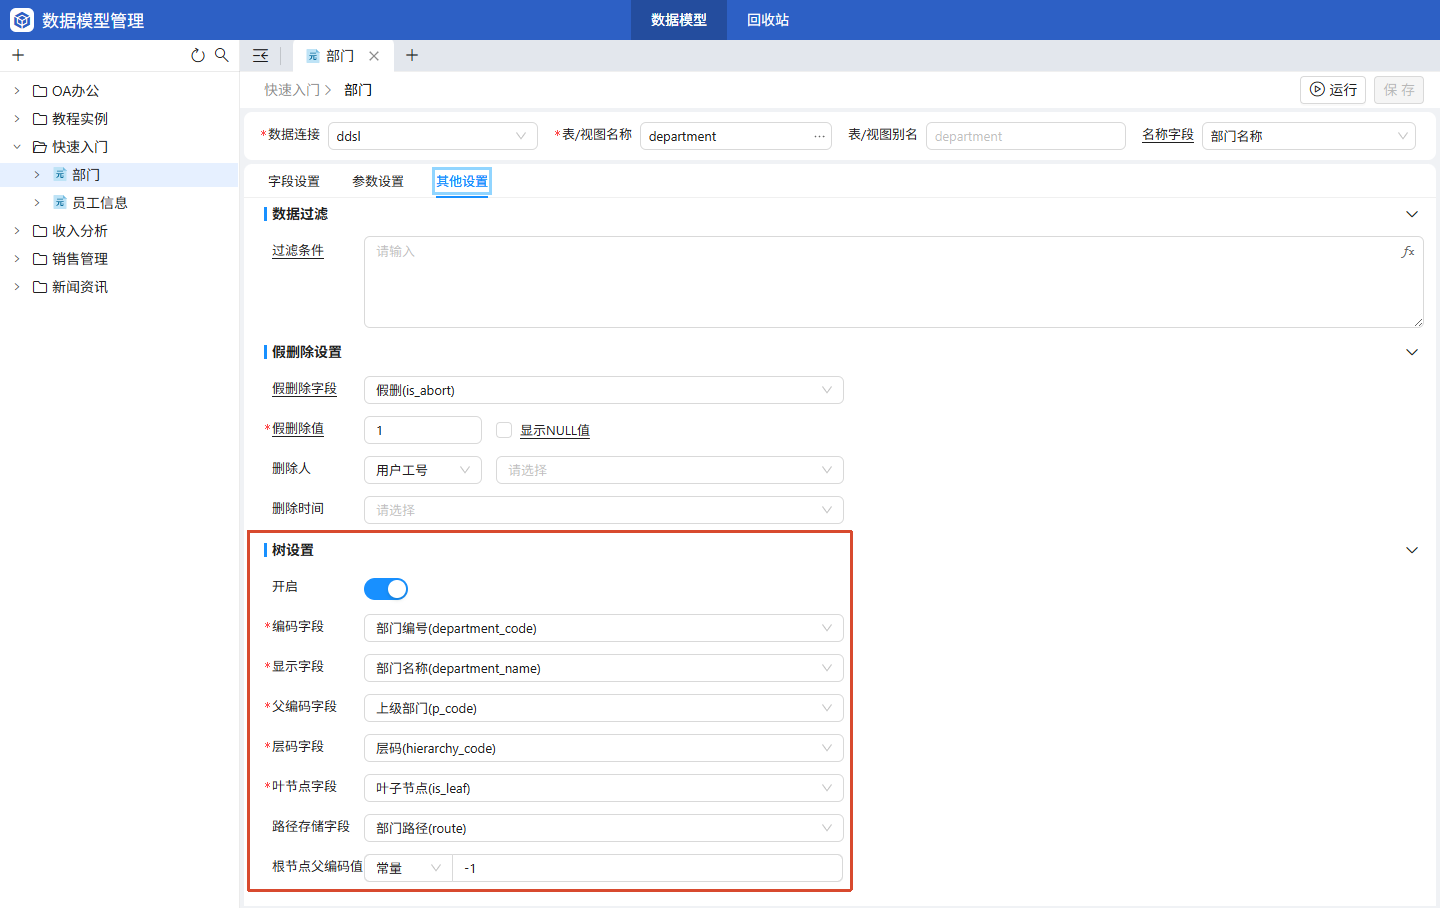The height and width of the screenshot is (908, 1440).
Task: Open the 层码字段 dropdown
Action: click(604, 748)
